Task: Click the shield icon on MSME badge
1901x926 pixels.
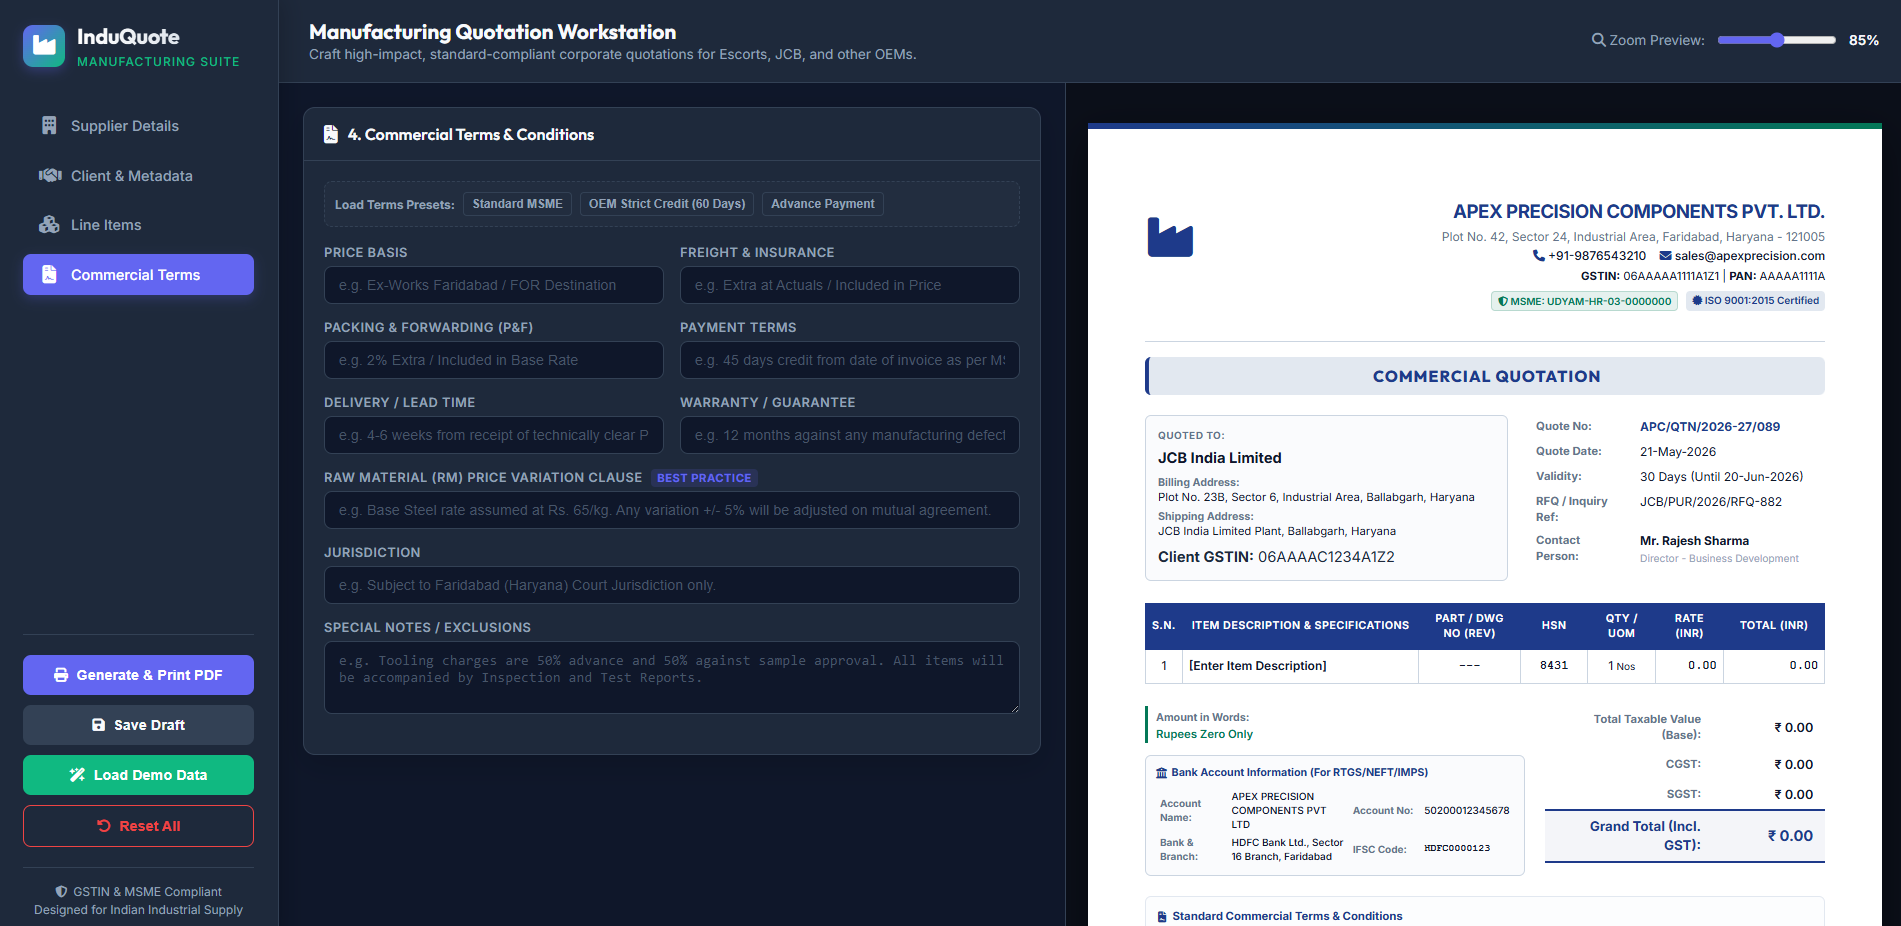Action: pos(1503,301)
